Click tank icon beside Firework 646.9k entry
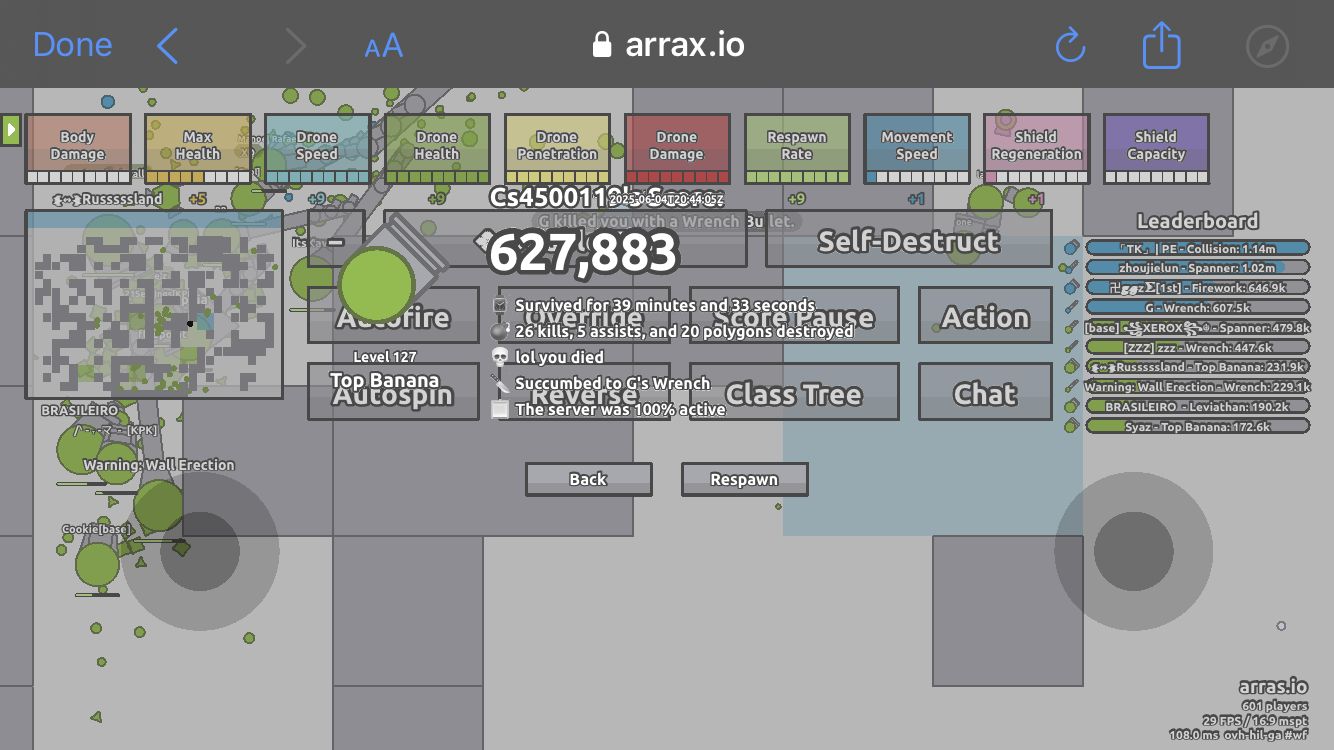The image size is (1334, 750). click(x=1071, y=287)
